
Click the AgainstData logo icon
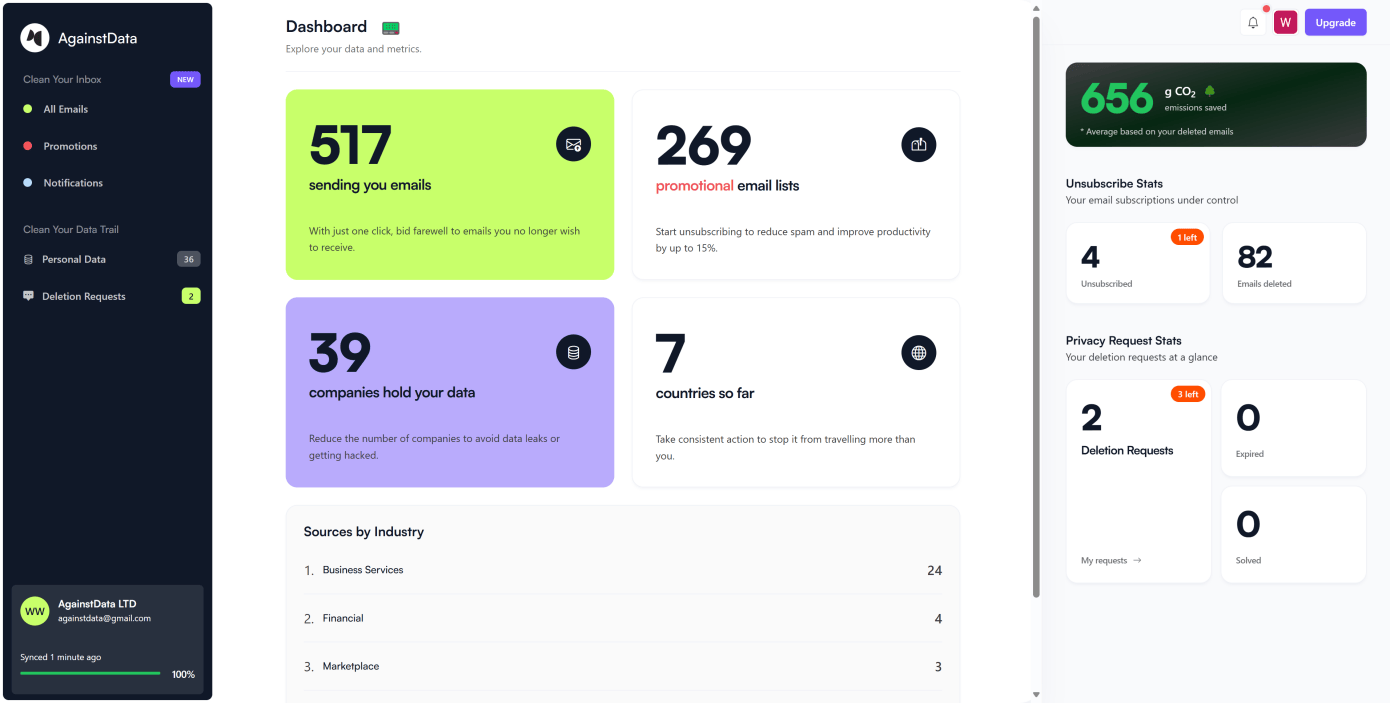pos(35,38)
